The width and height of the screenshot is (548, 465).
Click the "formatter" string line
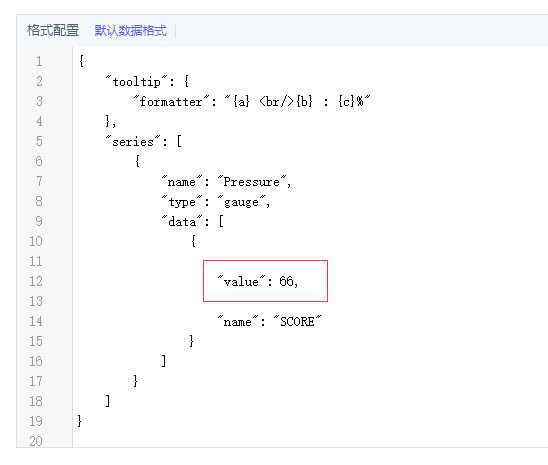coord(252,102)
